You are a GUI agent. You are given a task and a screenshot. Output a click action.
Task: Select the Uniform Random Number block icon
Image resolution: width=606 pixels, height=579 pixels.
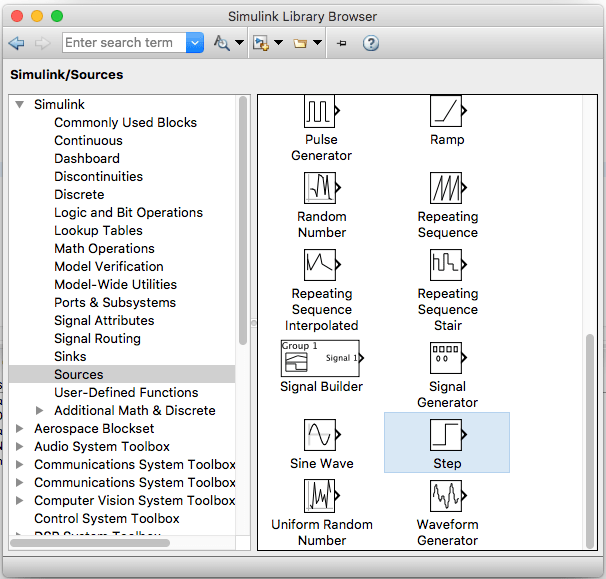click(321, 496)
